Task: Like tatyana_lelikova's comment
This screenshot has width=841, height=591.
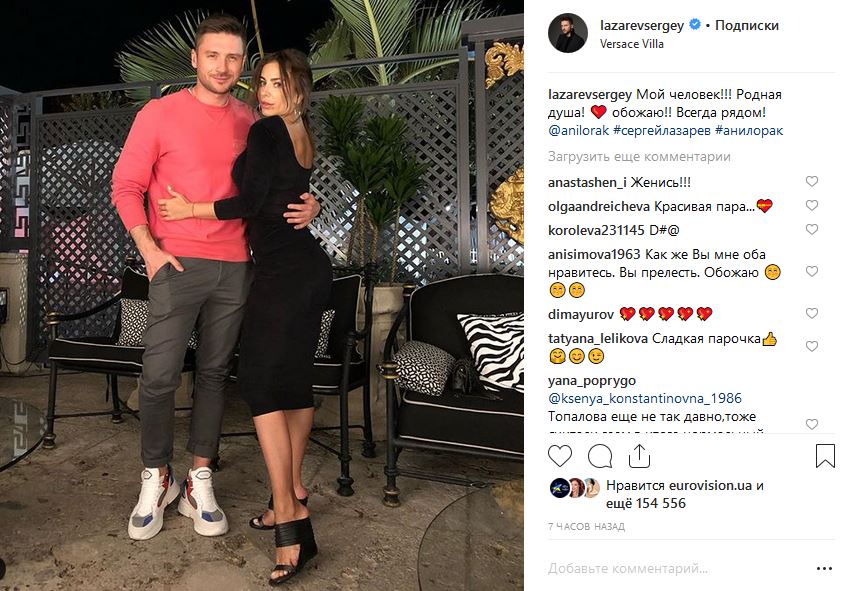Action: (812, 346)
